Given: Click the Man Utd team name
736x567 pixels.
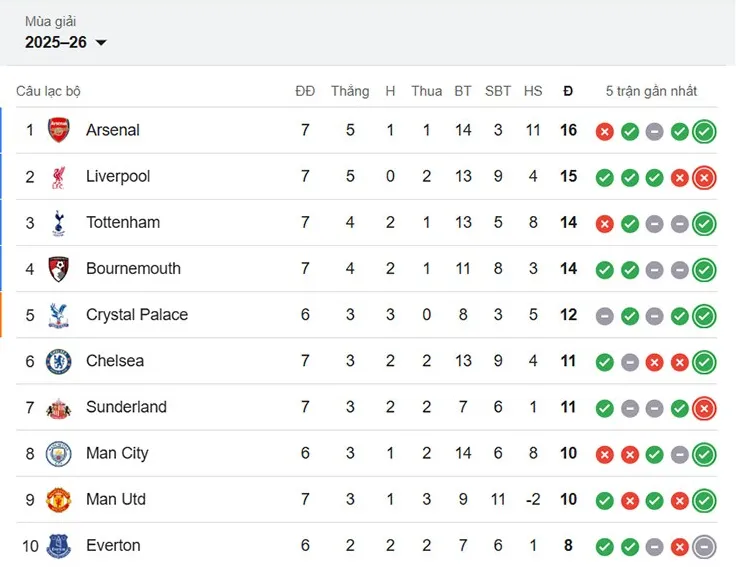Looking at the screenshot, I should [116, 499].
